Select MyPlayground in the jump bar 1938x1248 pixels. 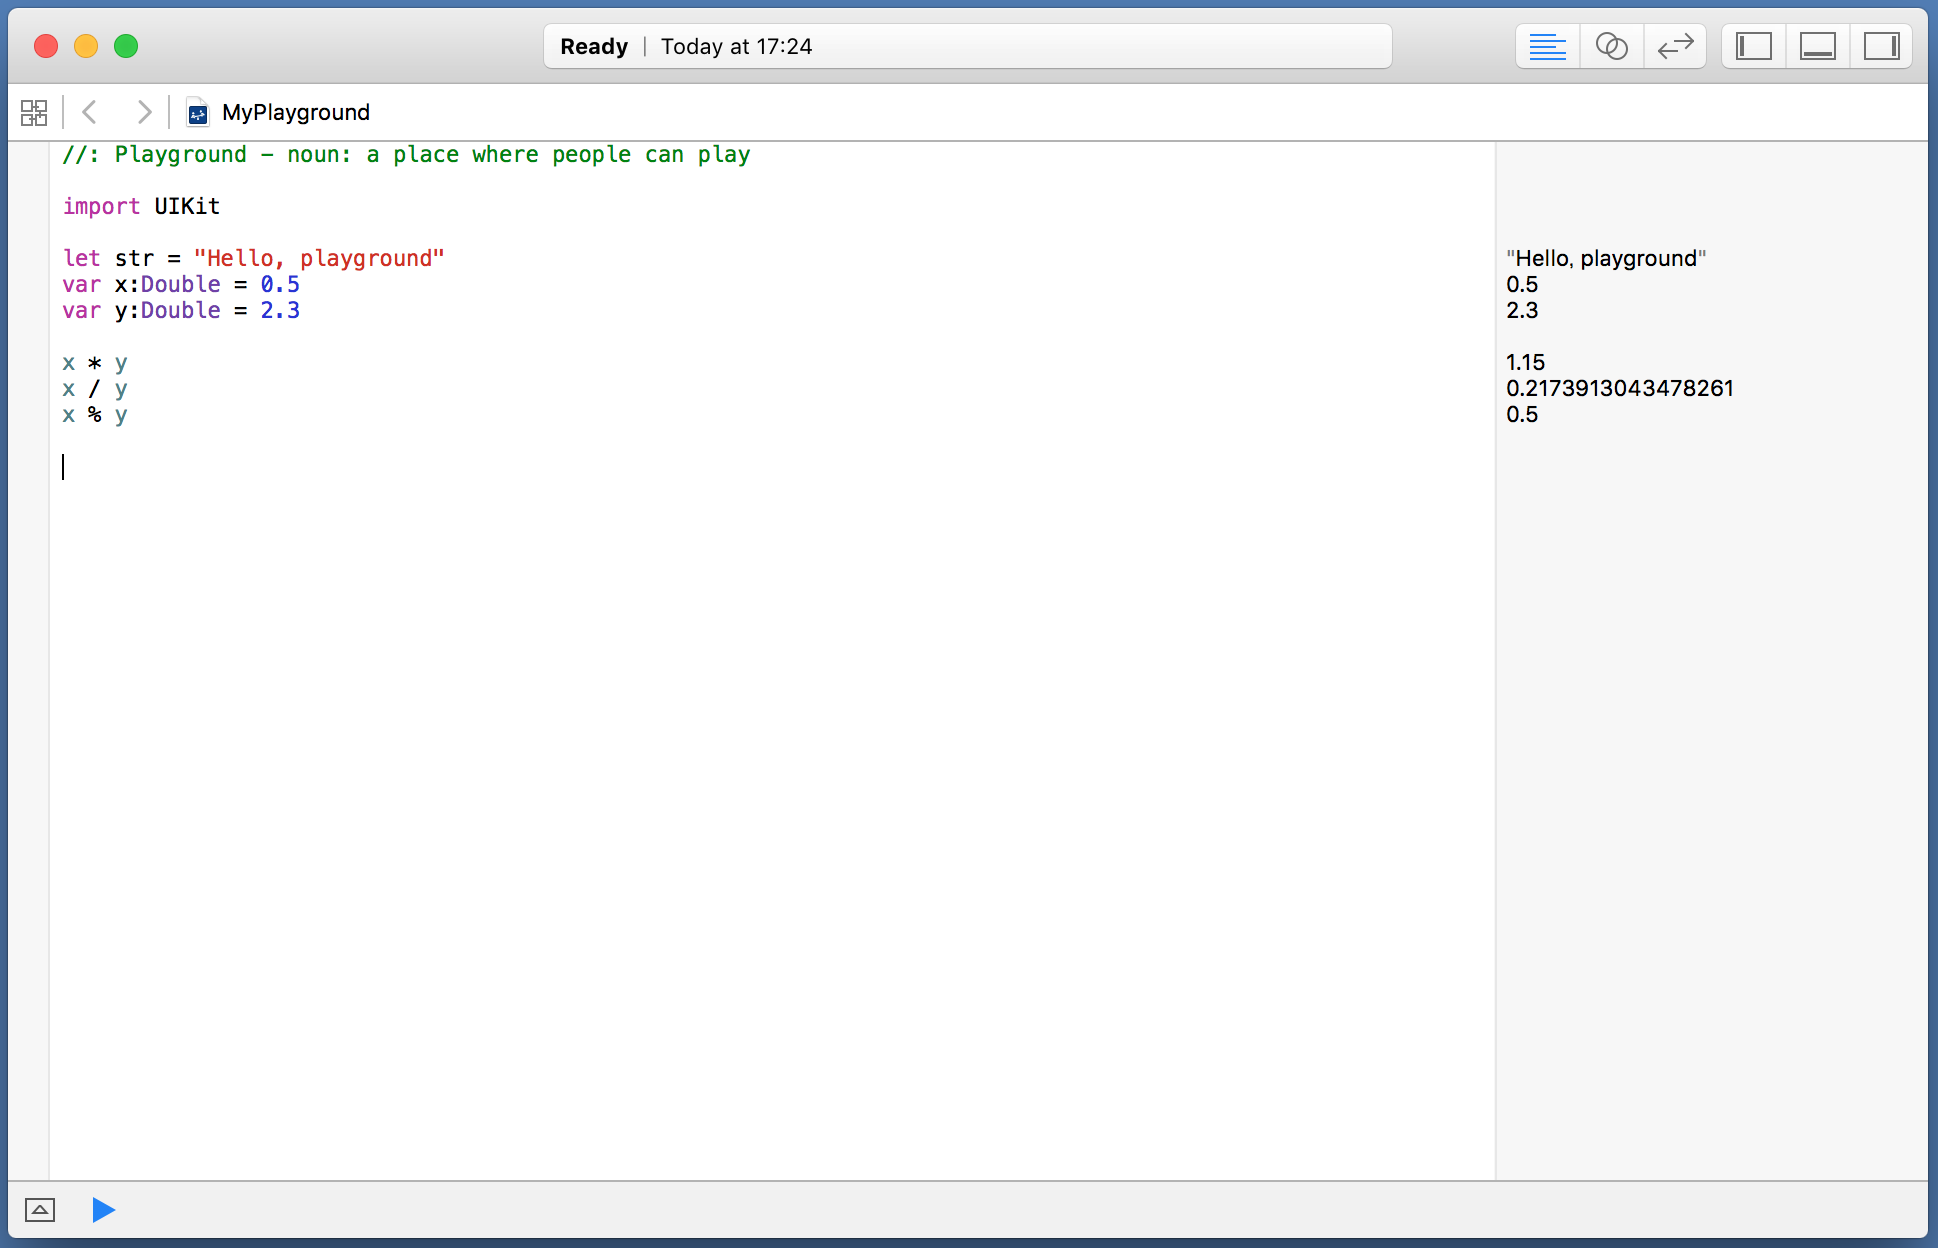[295, 112]
